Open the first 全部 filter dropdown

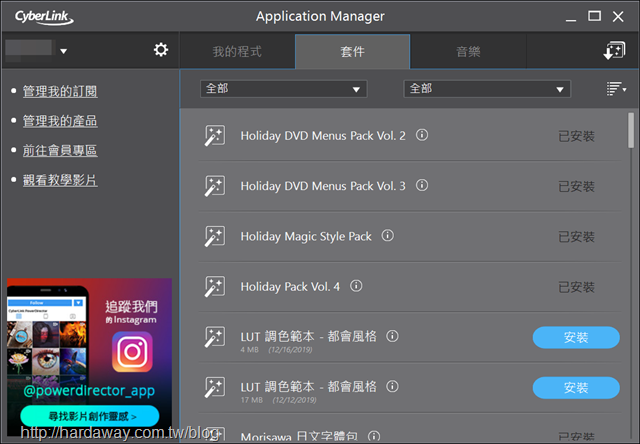[x=284, y=89]
